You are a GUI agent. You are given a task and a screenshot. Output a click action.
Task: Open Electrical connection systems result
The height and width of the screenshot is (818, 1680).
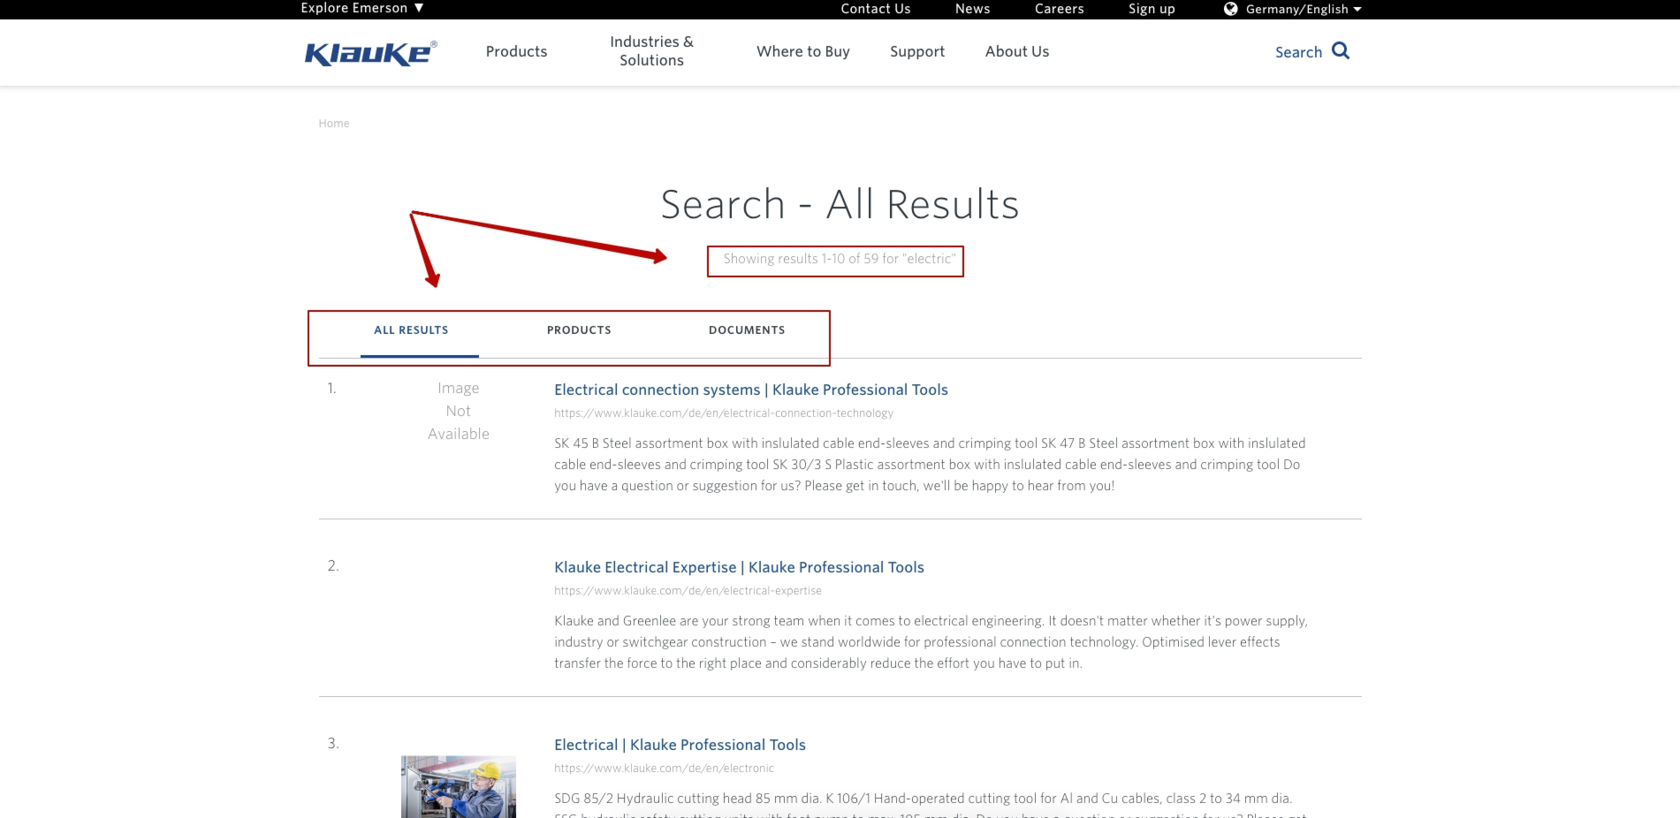751,390
